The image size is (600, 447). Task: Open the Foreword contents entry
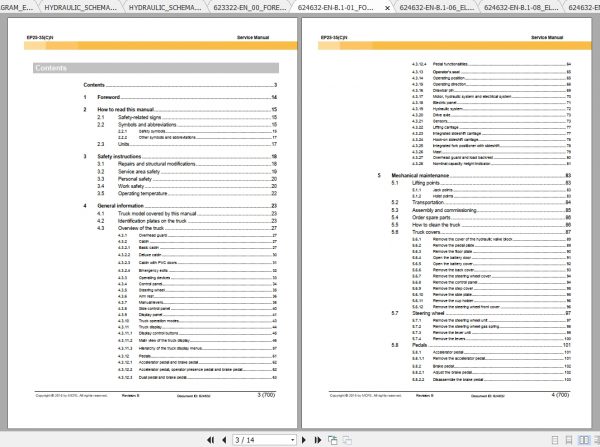[180, 97]
